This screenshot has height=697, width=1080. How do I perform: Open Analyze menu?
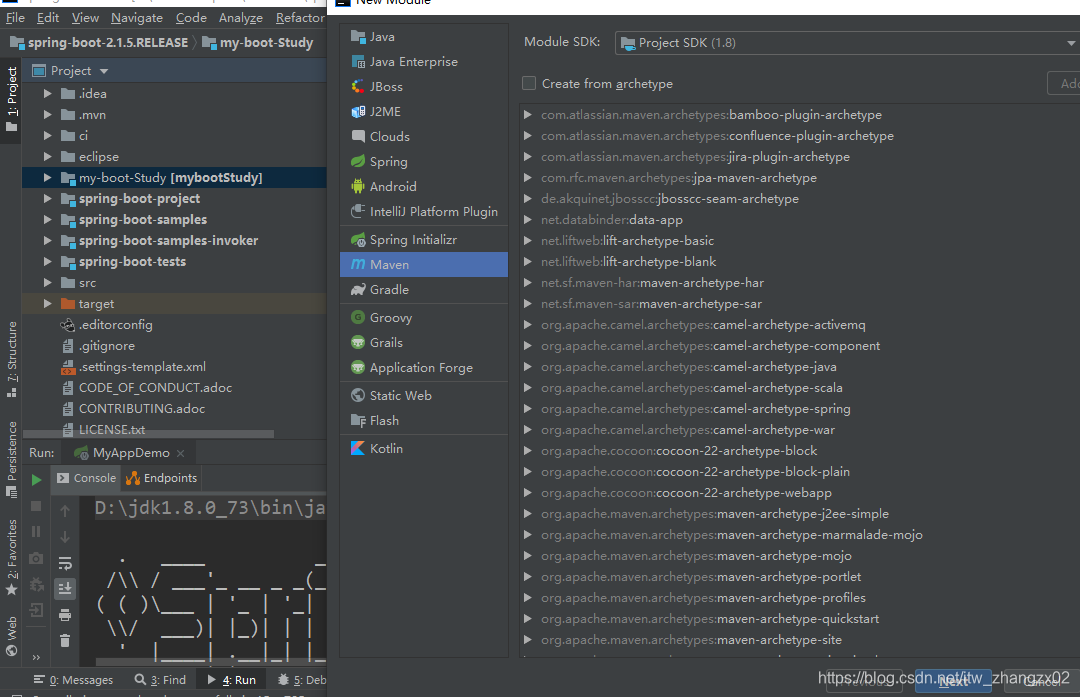pos(241,18)
